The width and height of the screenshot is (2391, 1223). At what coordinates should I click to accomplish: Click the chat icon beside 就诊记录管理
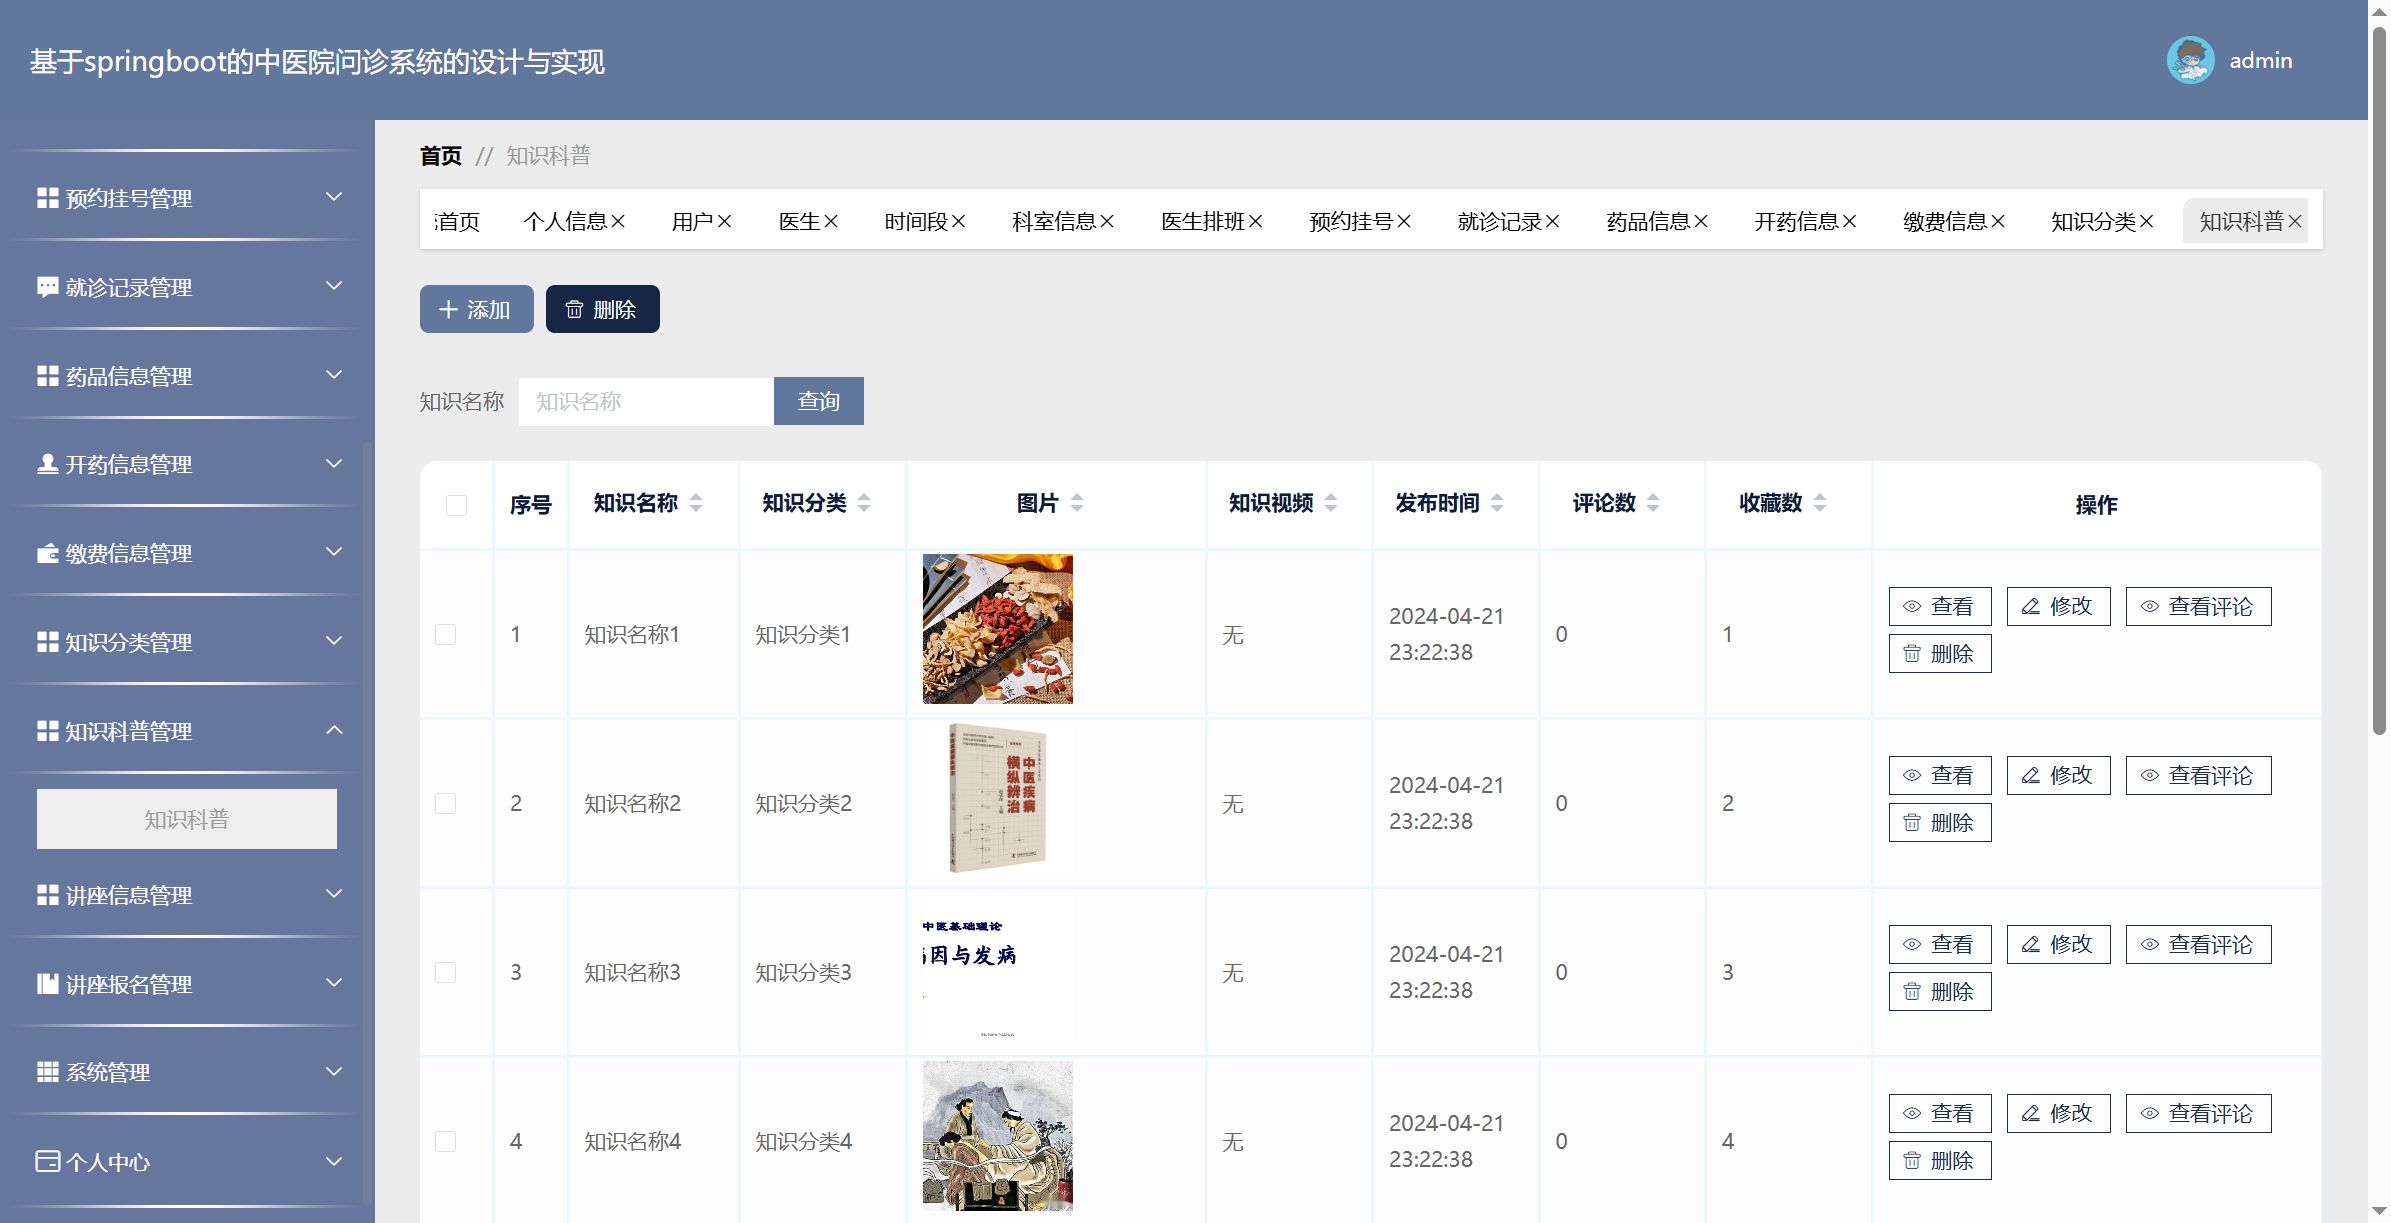[x=47, y=287]
